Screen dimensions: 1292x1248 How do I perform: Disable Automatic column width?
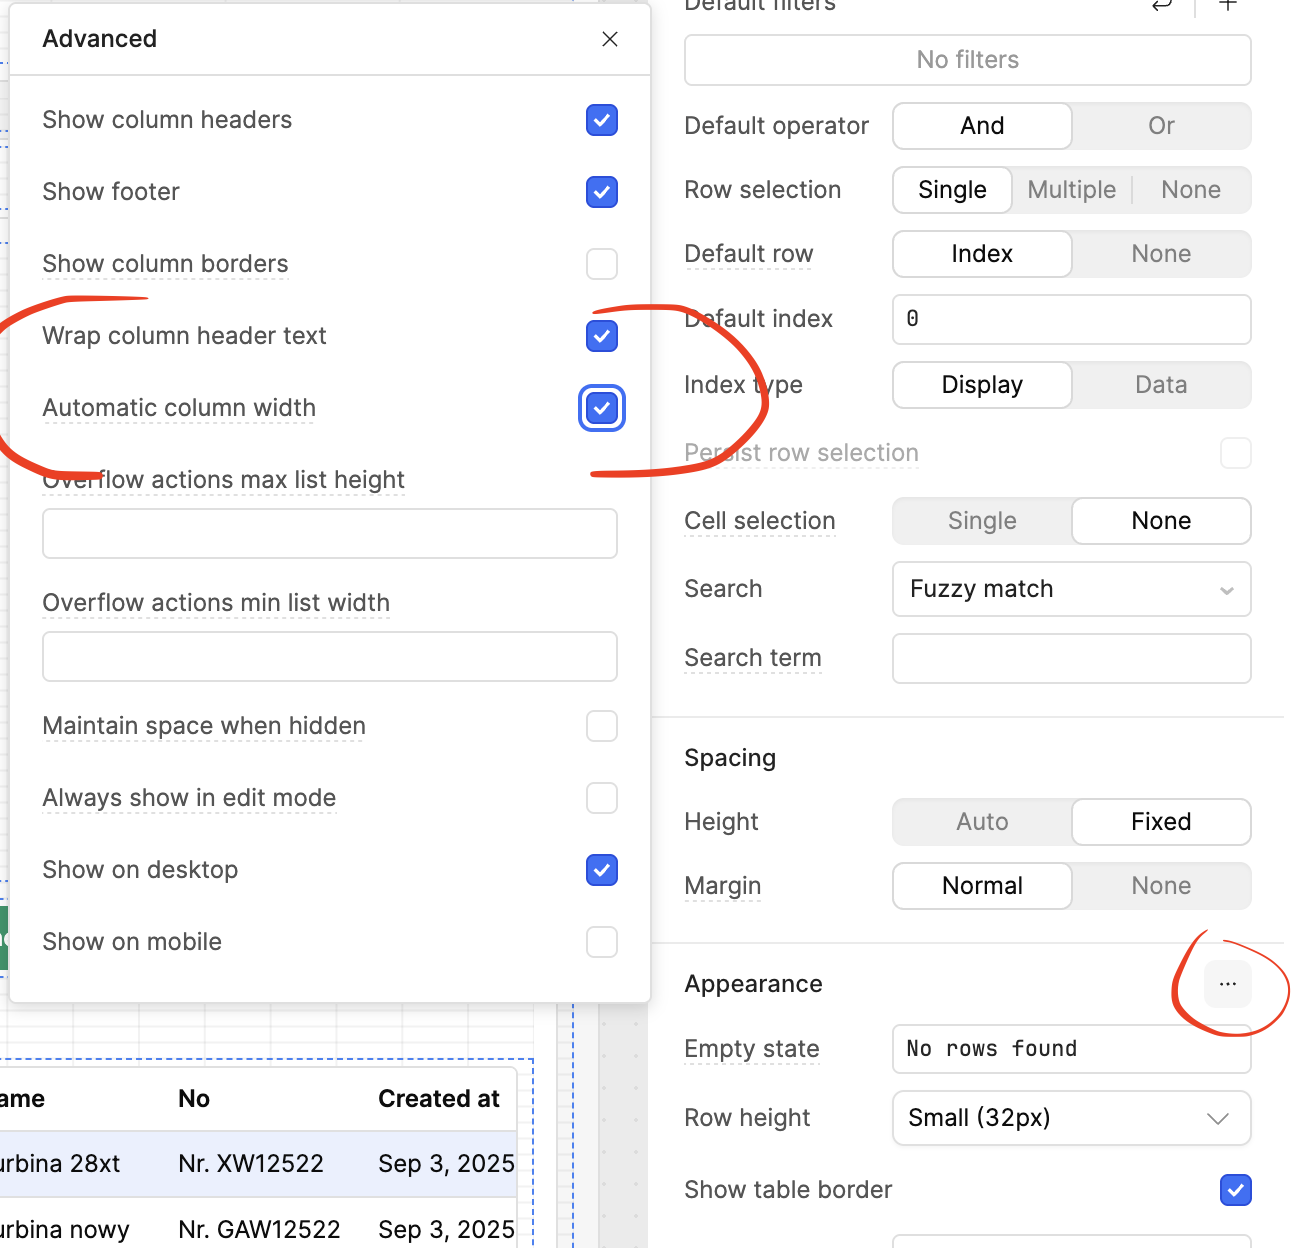click(x=602, y=408)
